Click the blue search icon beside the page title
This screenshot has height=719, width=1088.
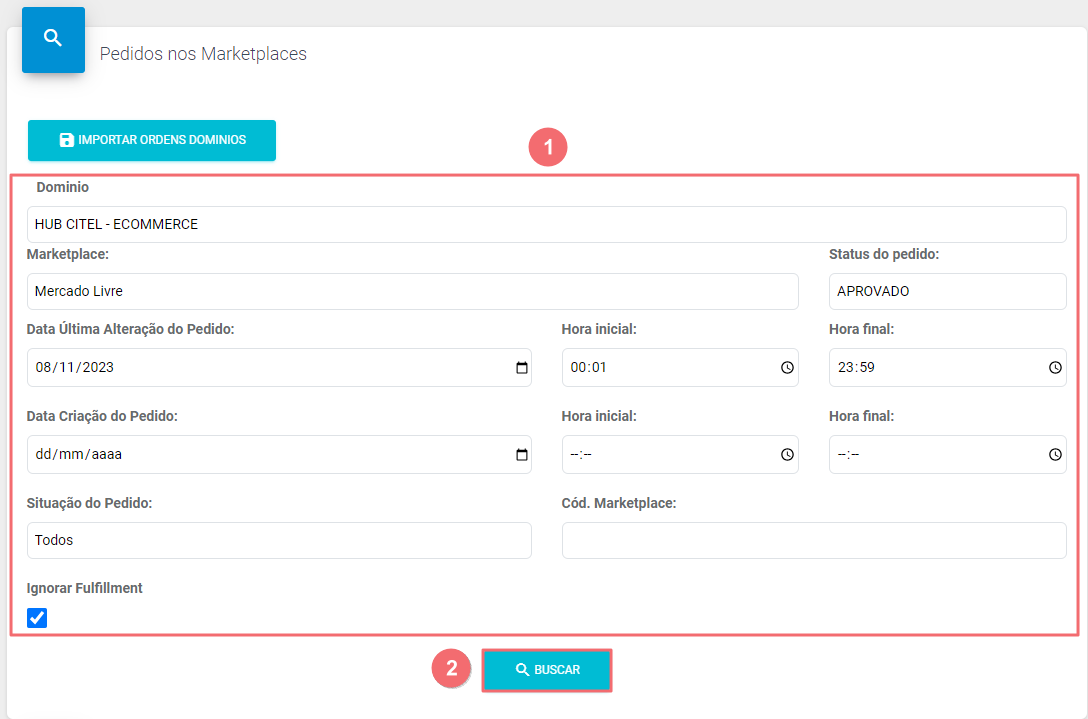point(53,40)
